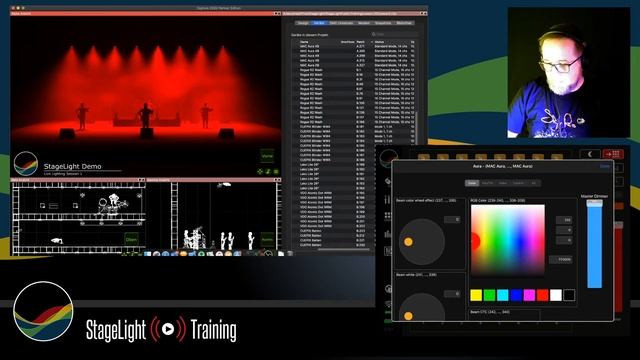
Task: Click the magnifier icon in the fixtures filter
Action: tap(373, 34)
